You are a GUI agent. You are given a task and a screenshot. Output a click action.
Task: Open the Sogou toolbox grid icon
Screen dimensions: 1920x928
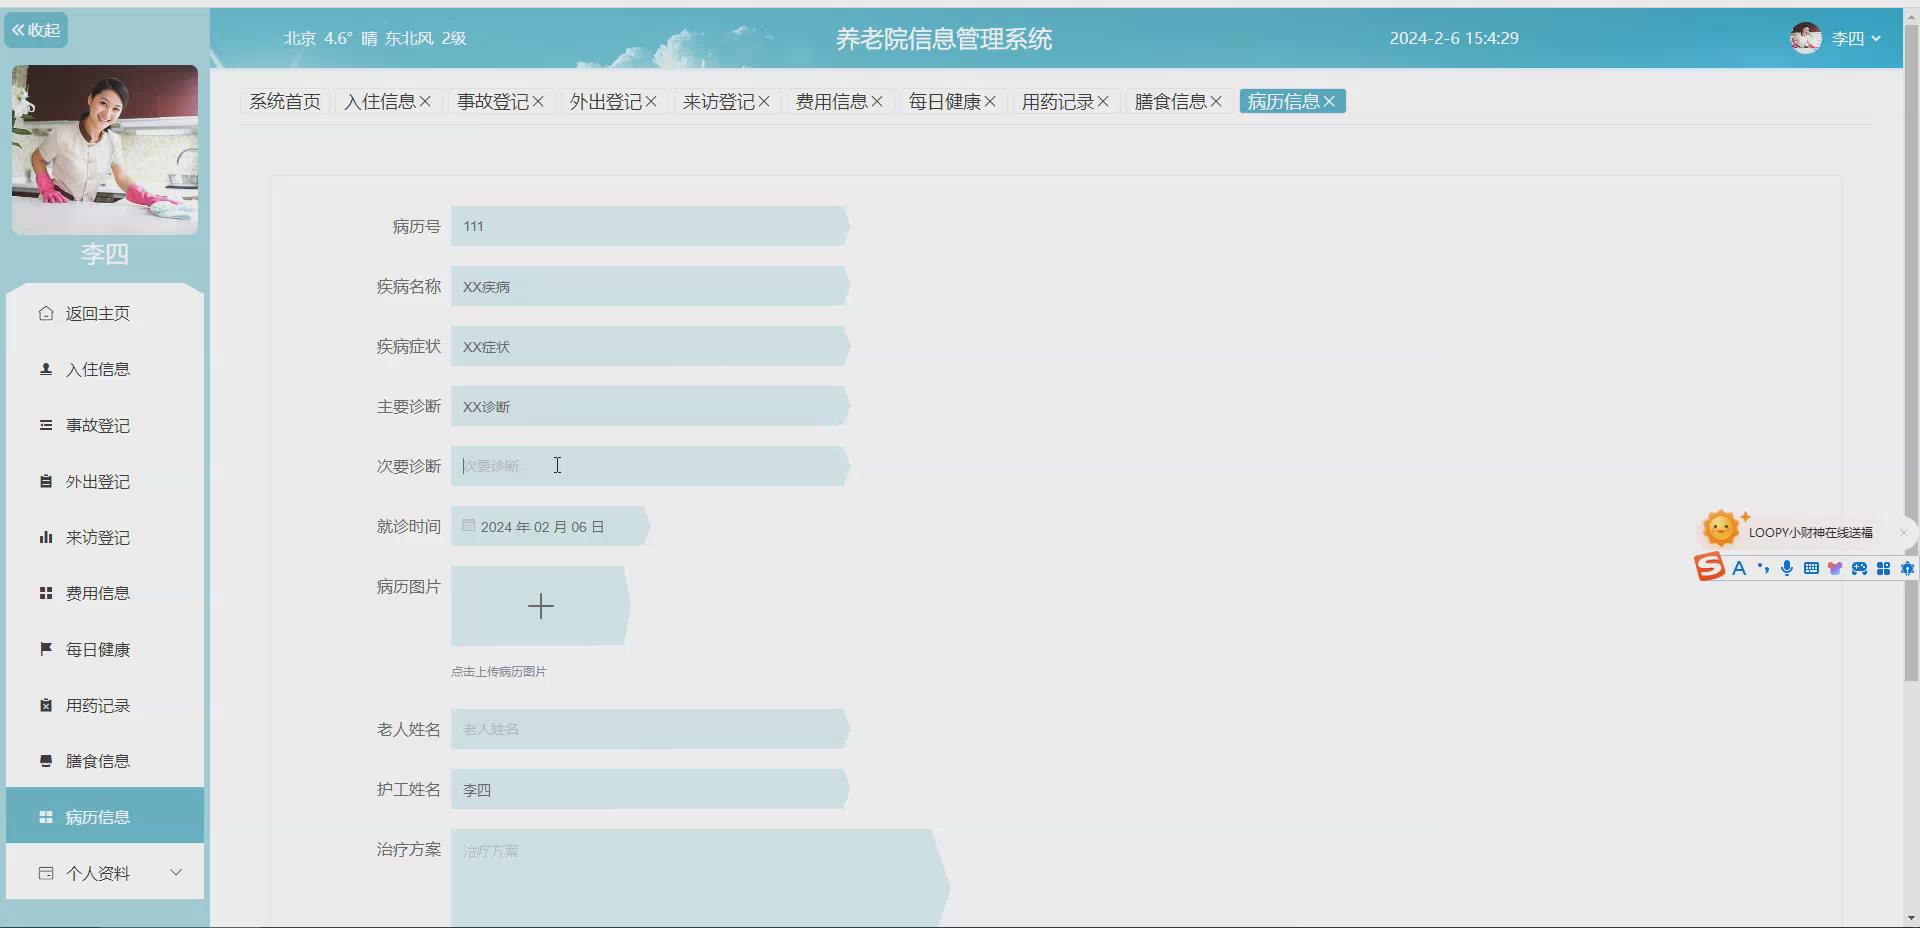point(1884,568)
